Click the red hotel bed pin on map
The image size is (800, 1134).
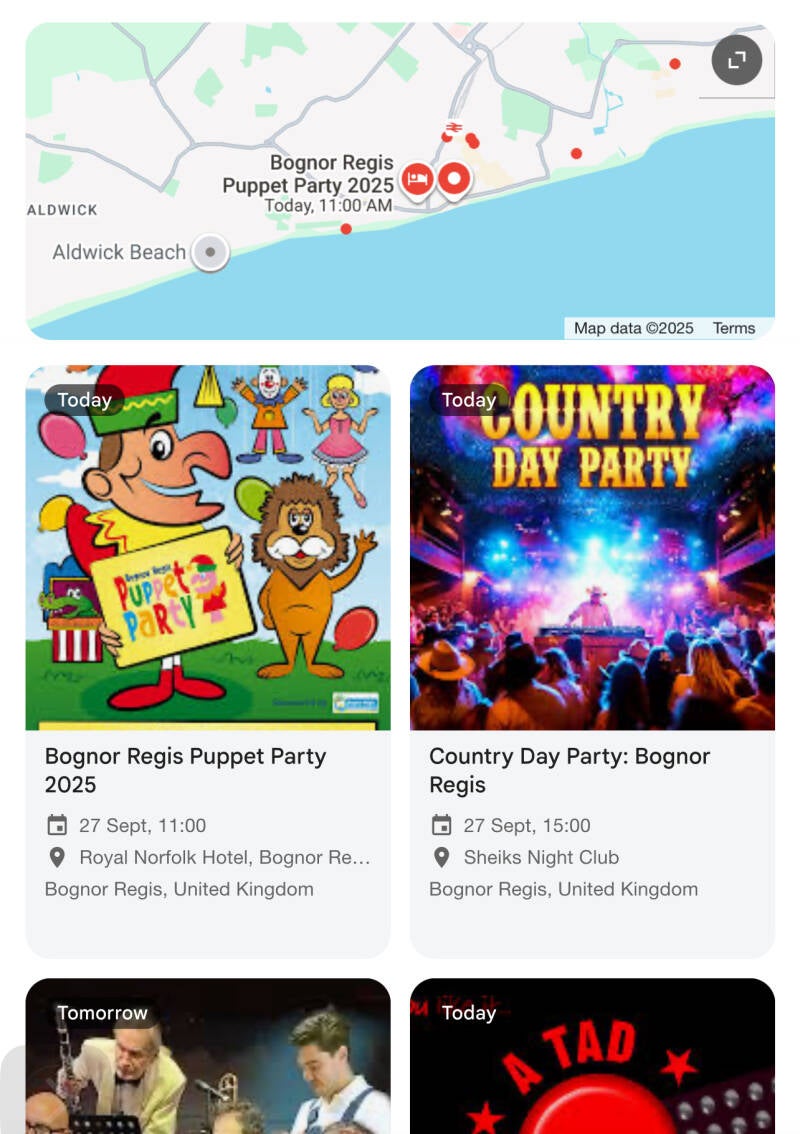417,180
